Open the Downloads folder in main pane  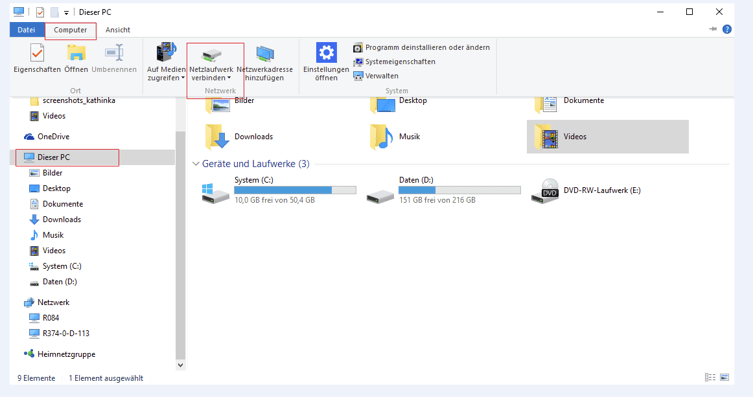coord(239,137)
